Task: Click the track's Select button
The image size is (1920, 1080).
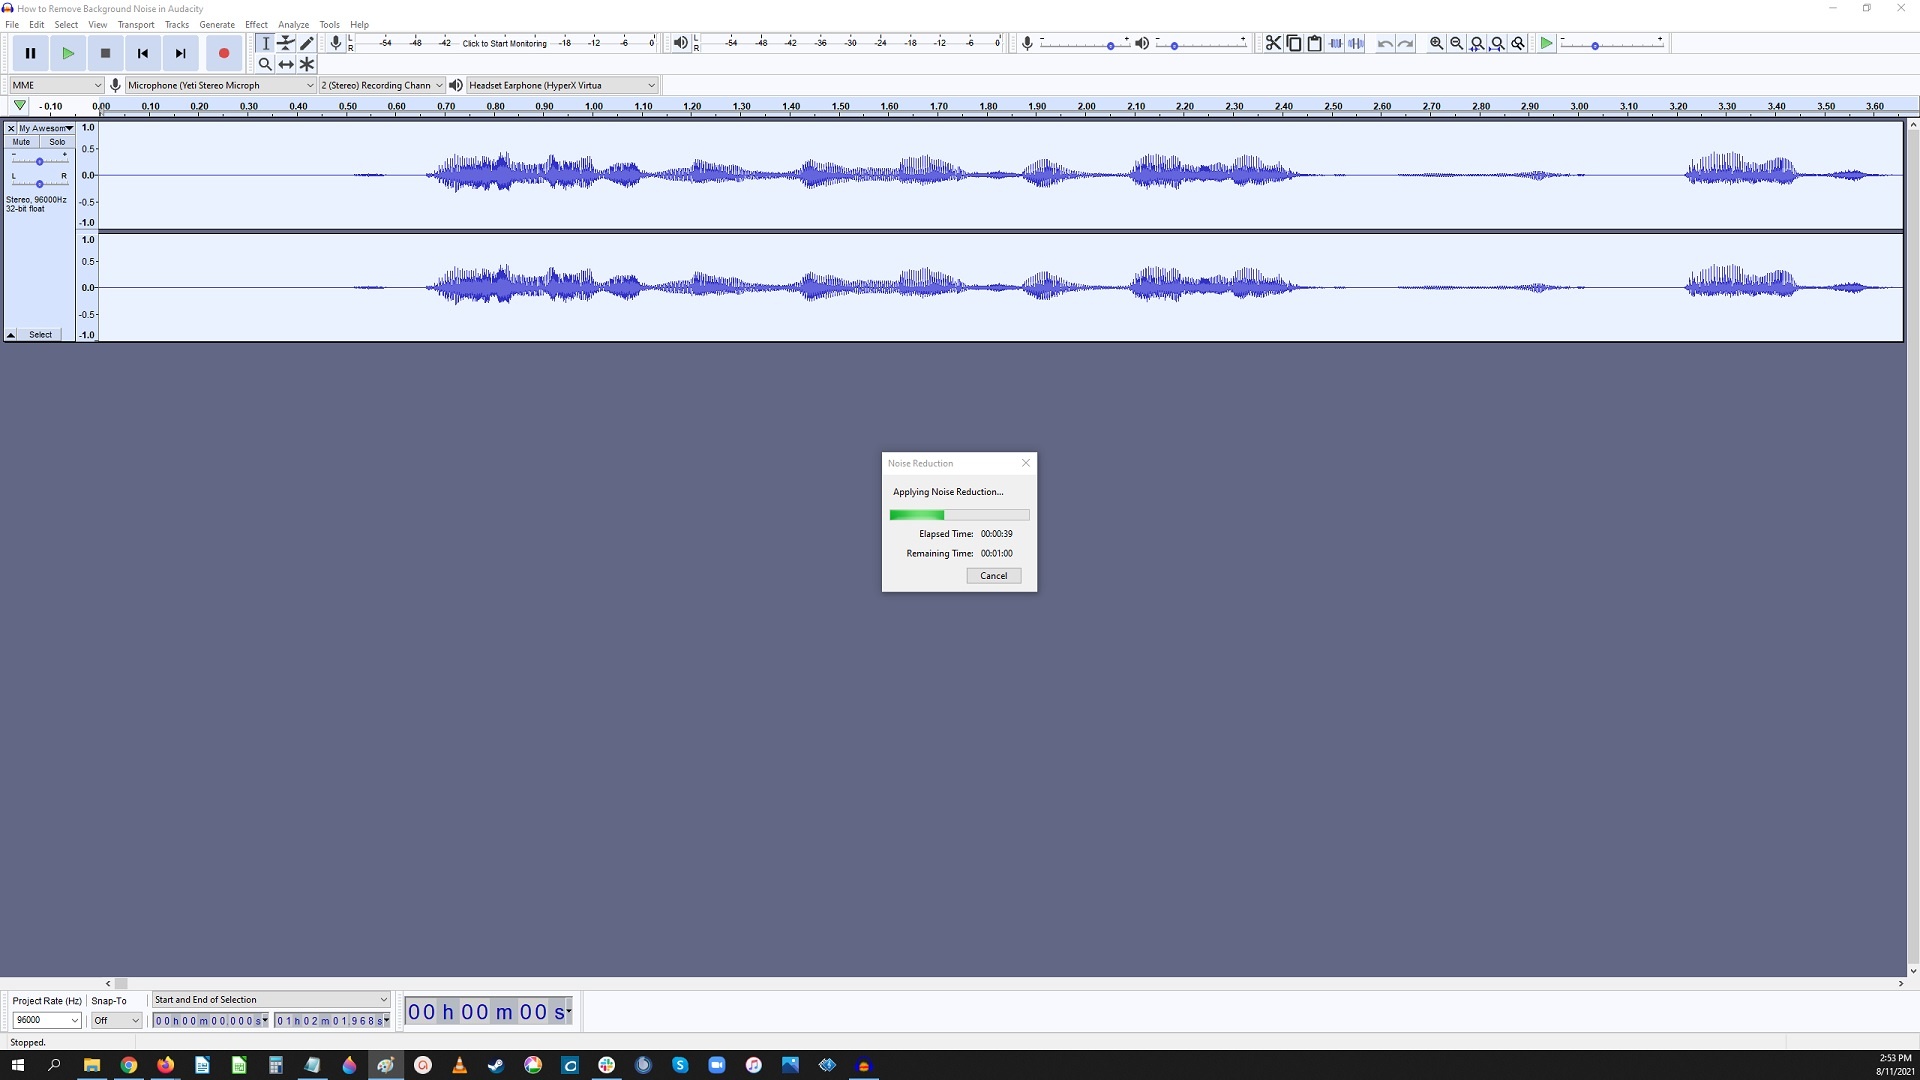Action: tap(40, 334)
